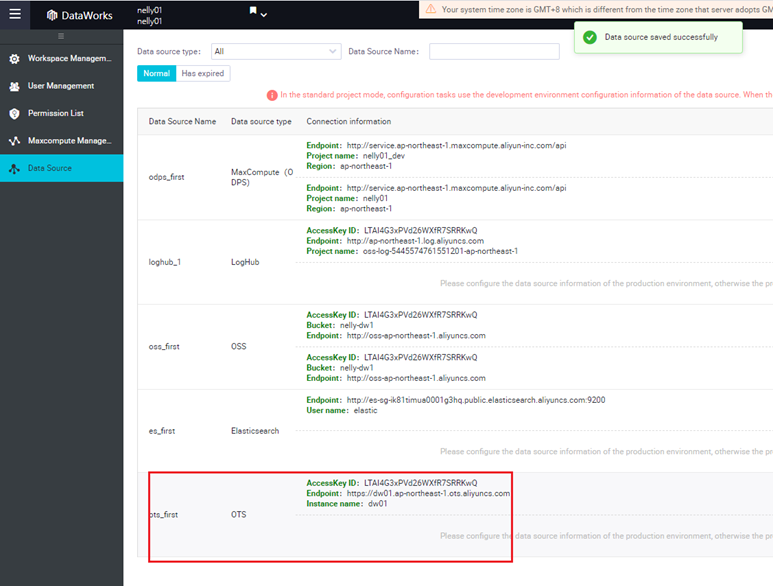The height and width of the screenshot is (586, 773).
Task: Click the Instance name dw01 value
Action: coord(378,504)
